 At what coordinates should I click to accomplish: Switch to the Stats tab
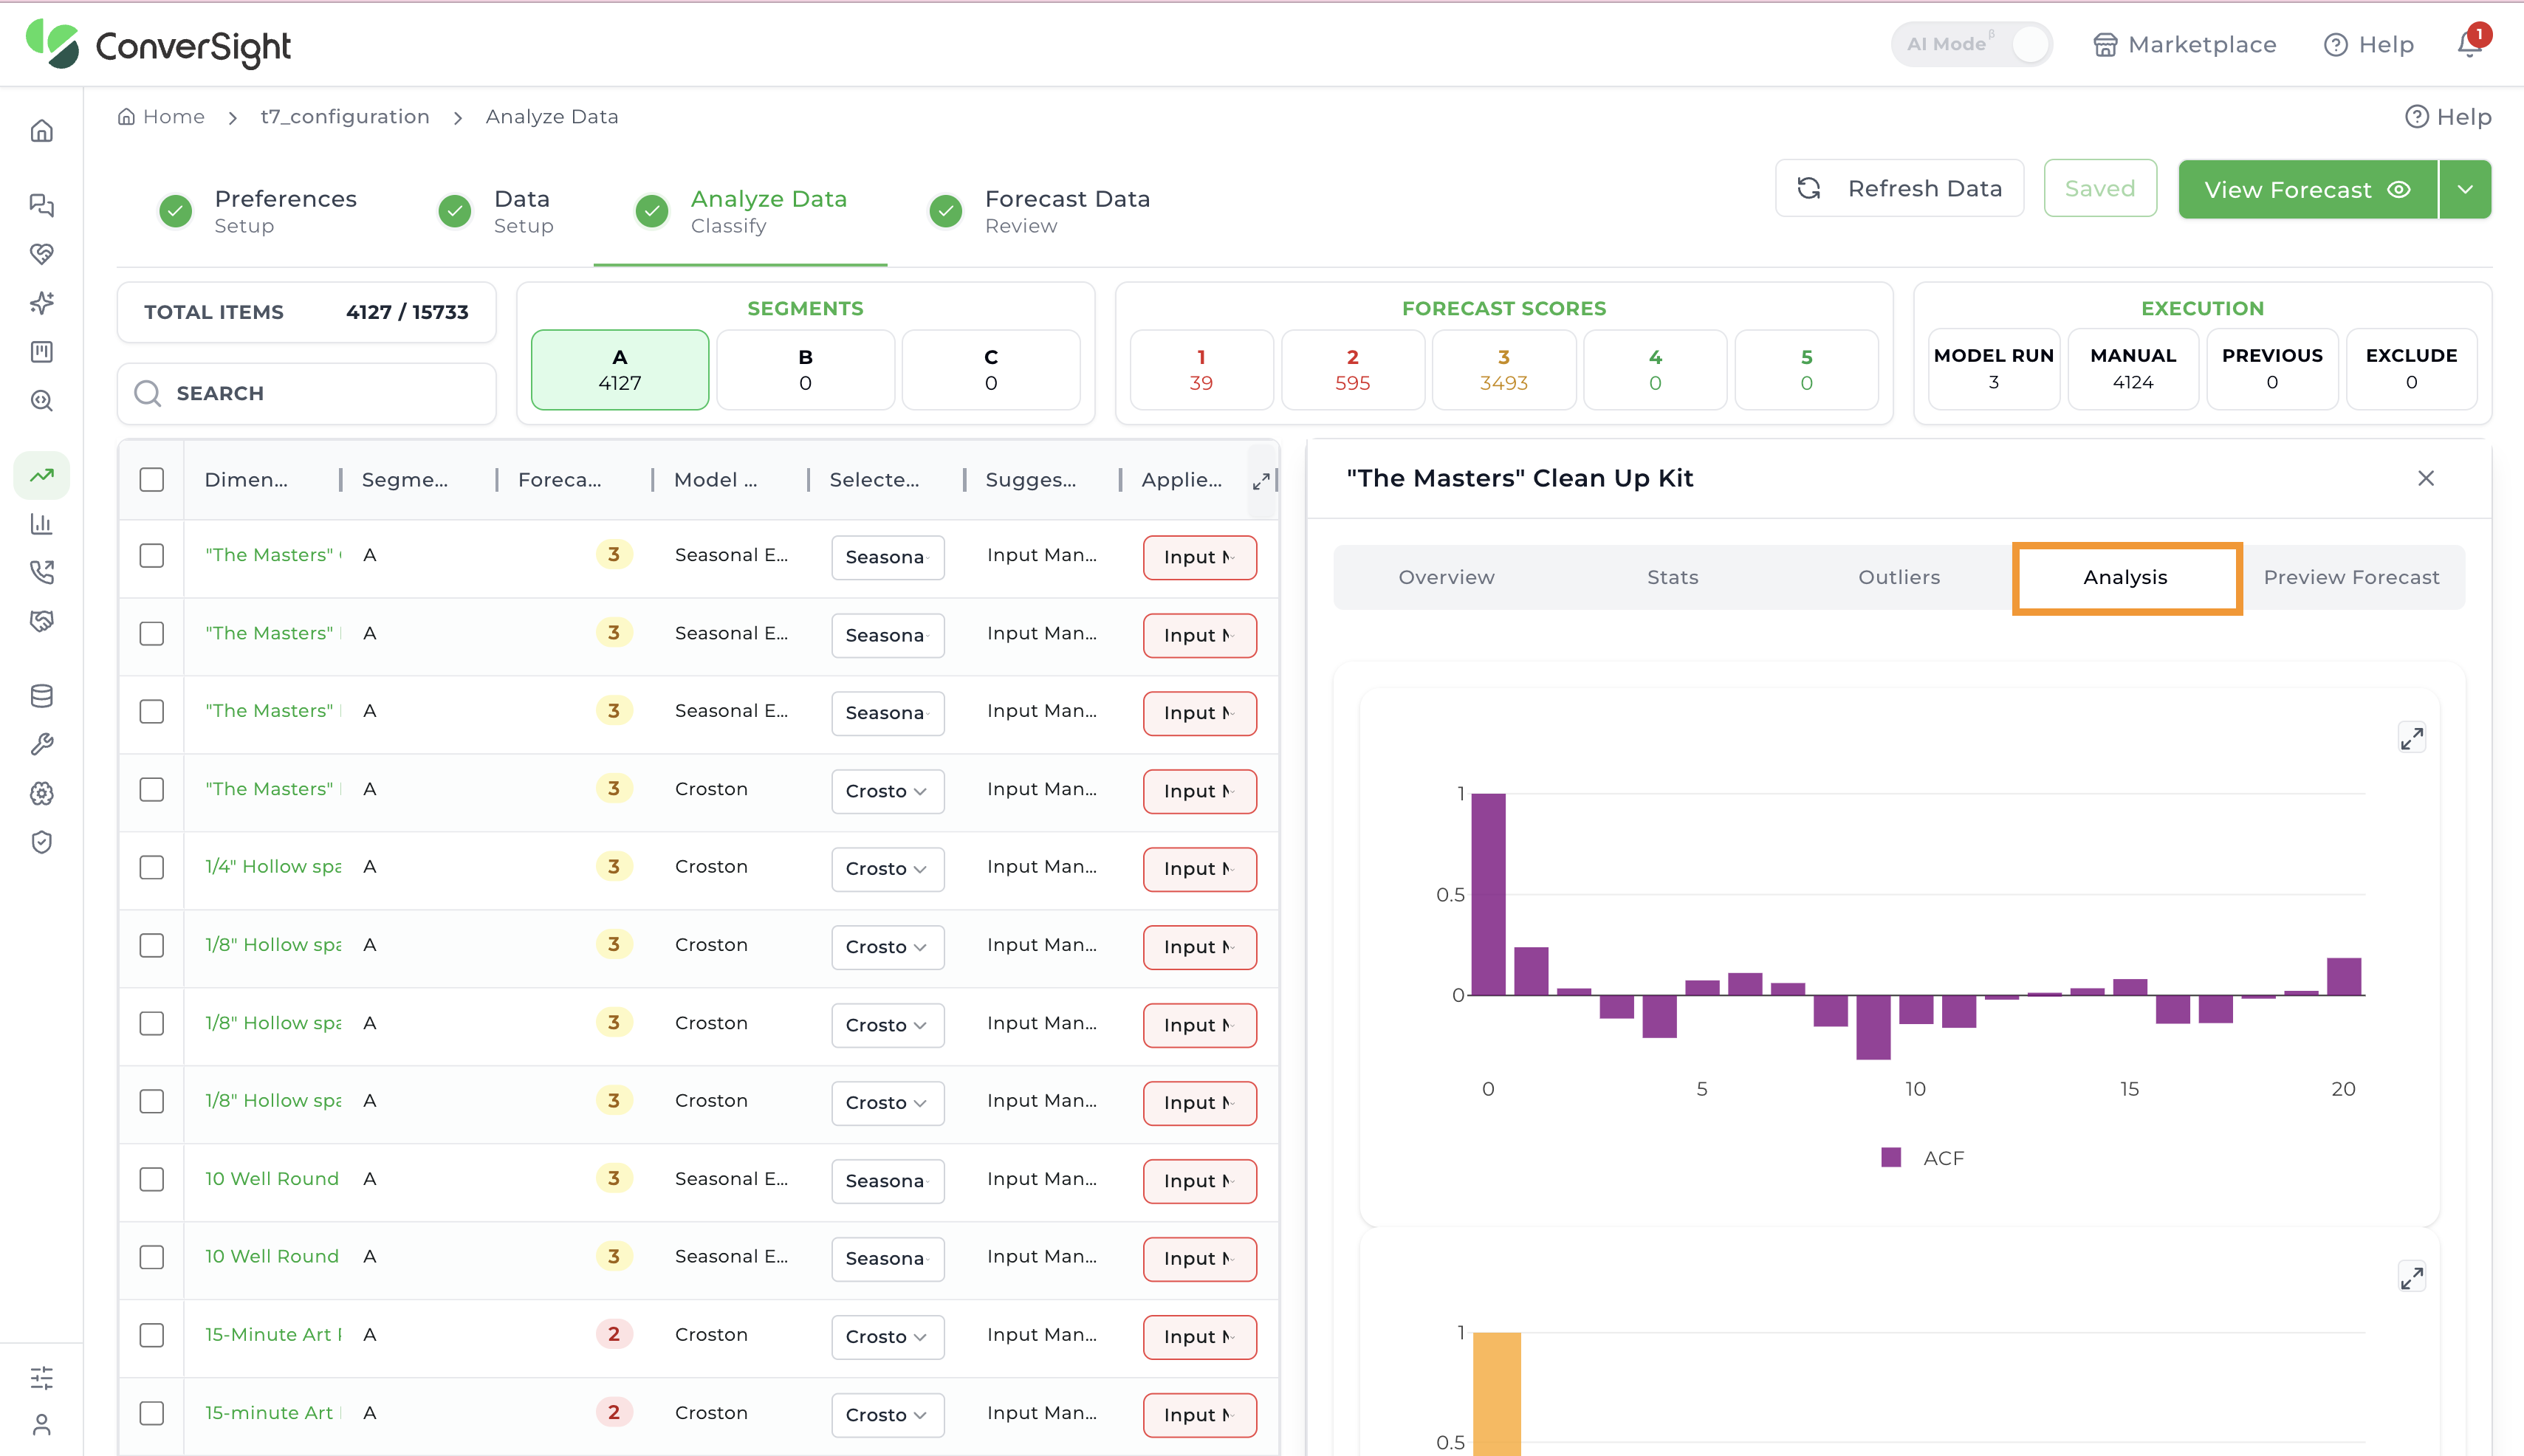click(x=1672, y=578)
